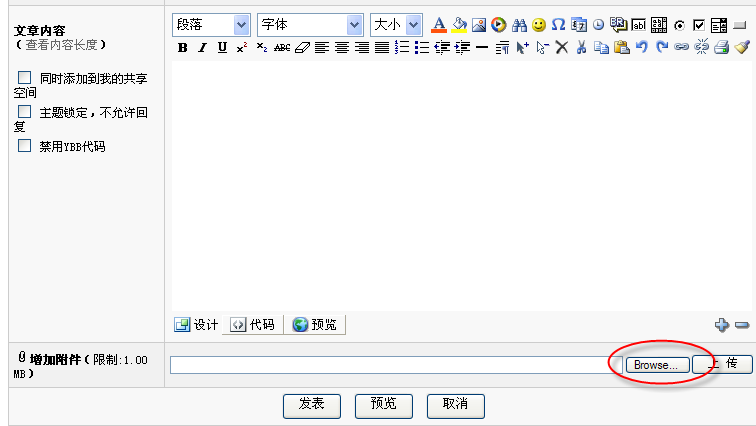Image resolution: width=756 pixels, height=426 pixels.
Task: Click the printer icon
Action: point(721,47)
